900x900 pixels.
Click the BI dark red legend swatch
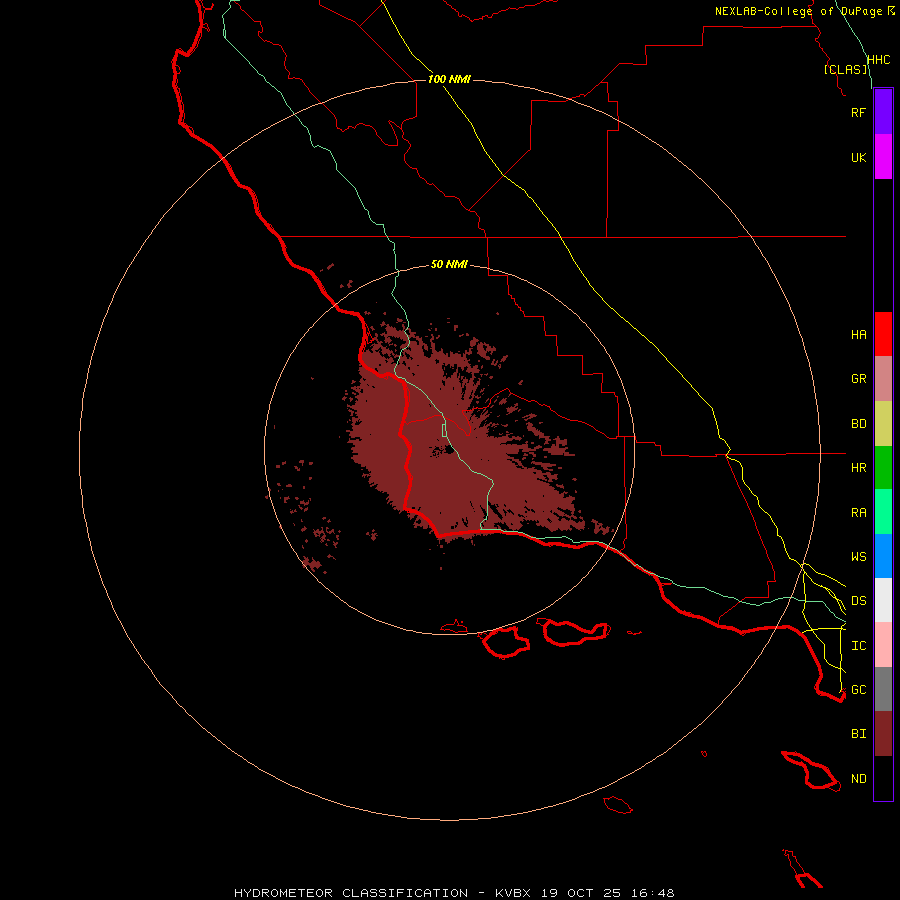[883, 734]
